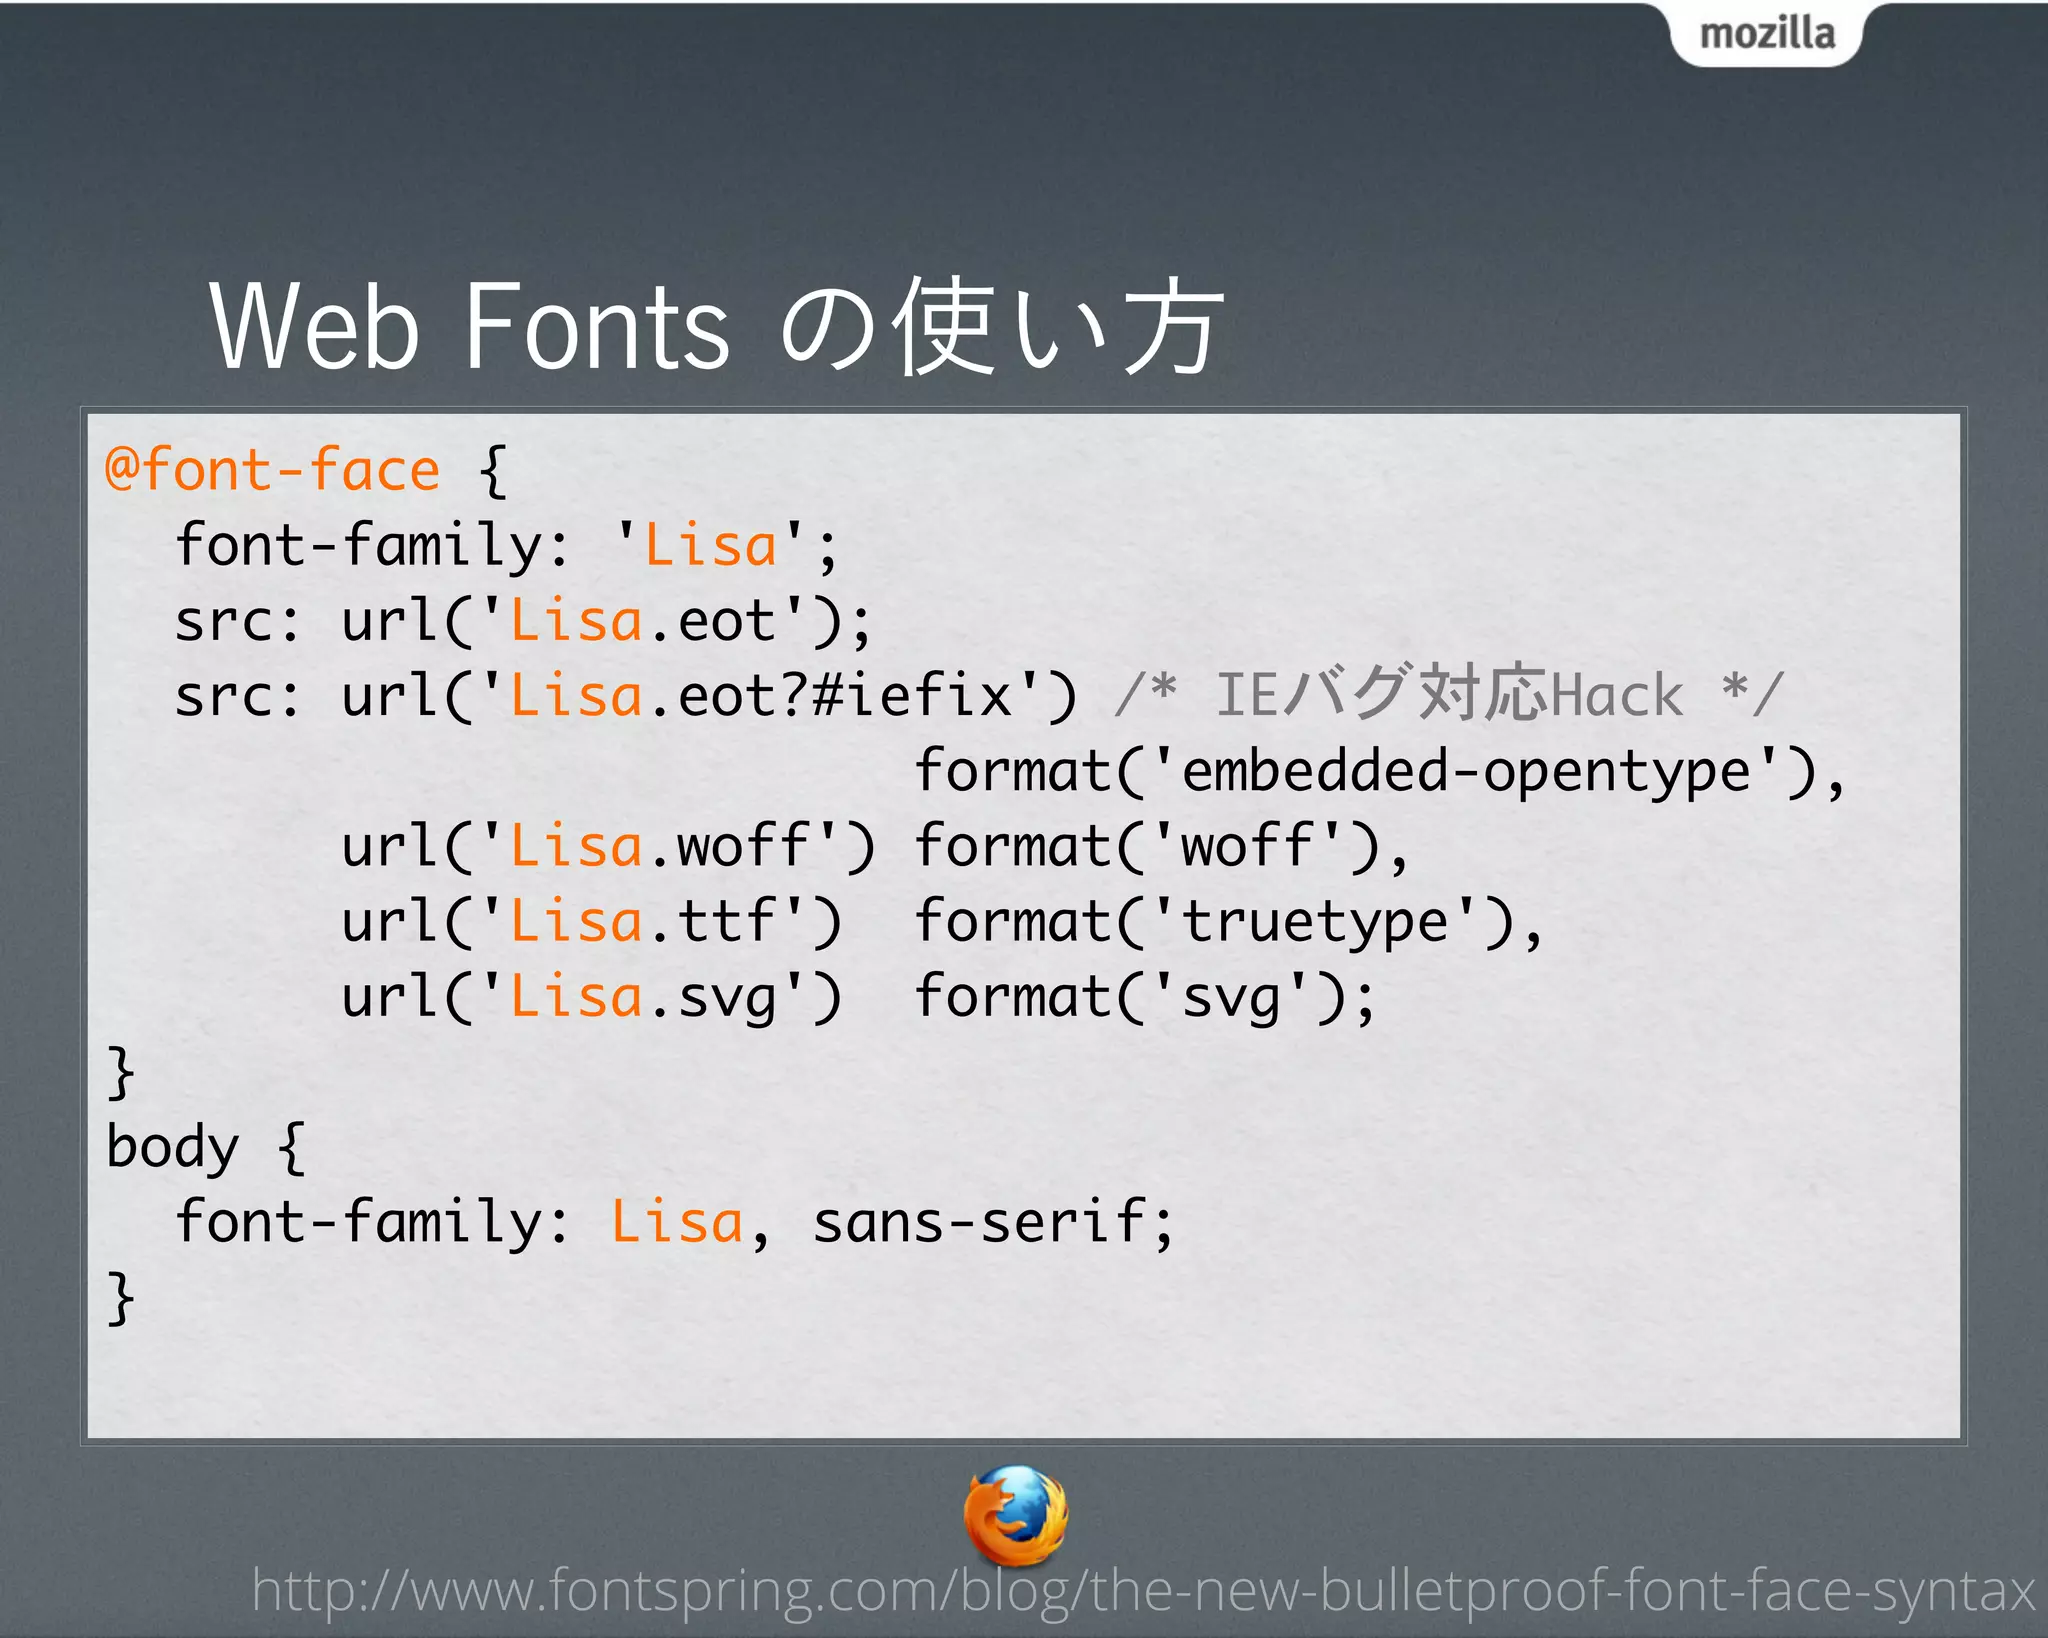Click "url('Lisa.svg')" text
The width and height of the screenshot is (2048, 1638).
[x=592, y=997]
